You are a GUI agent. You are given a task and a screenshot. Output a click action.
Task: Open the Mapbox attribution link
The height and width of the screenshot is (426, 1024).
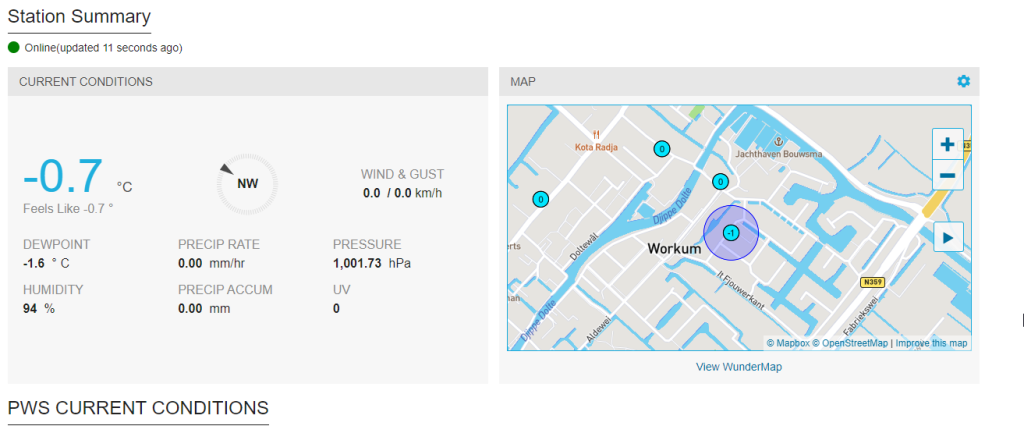tap(788, 343)
